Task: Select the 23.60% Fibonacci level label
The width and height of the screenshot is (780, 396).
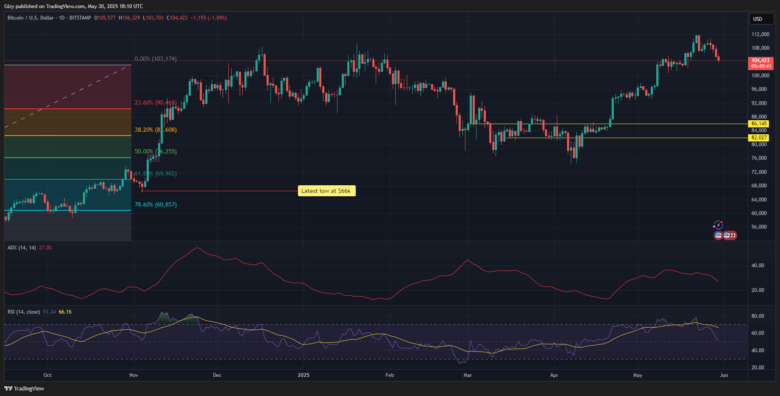Action: pos(156,102)
